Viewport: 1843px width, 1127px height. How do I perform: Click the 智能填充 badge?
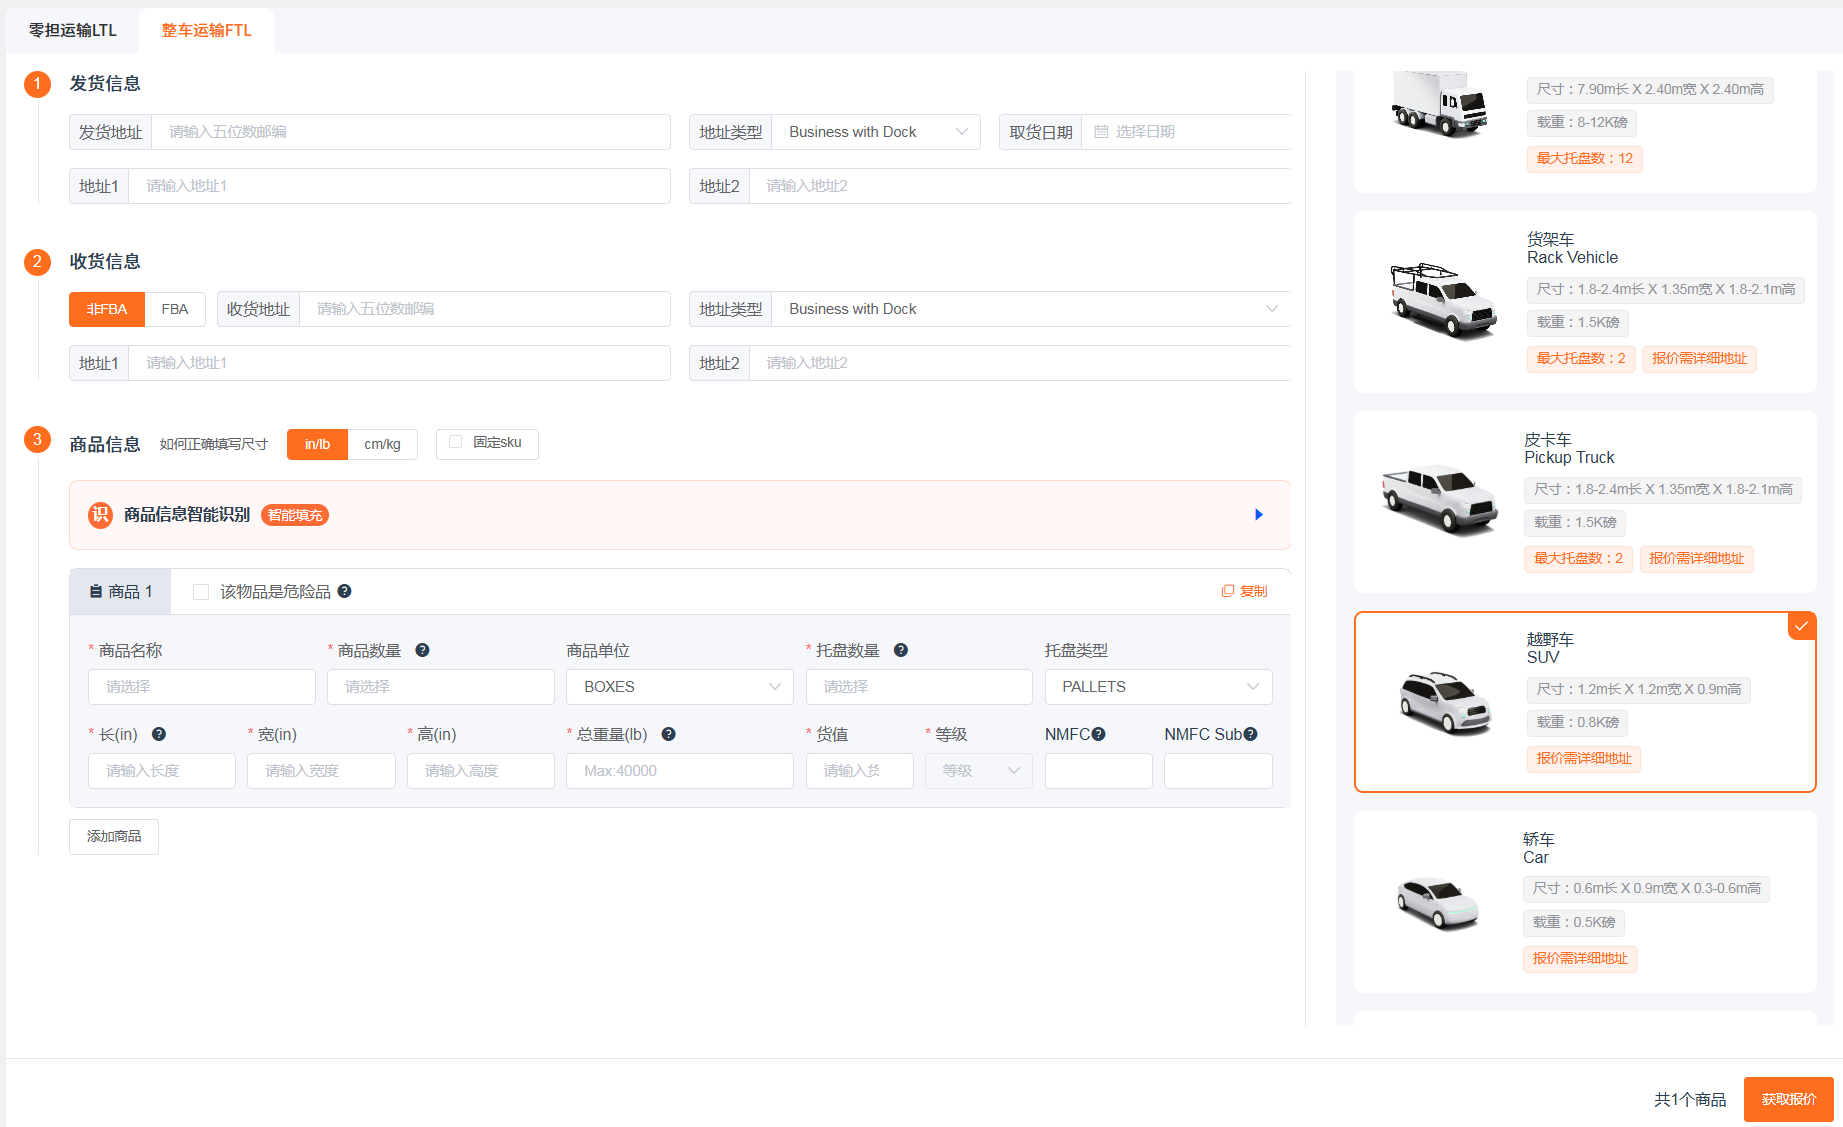click(x=295, y=515)
